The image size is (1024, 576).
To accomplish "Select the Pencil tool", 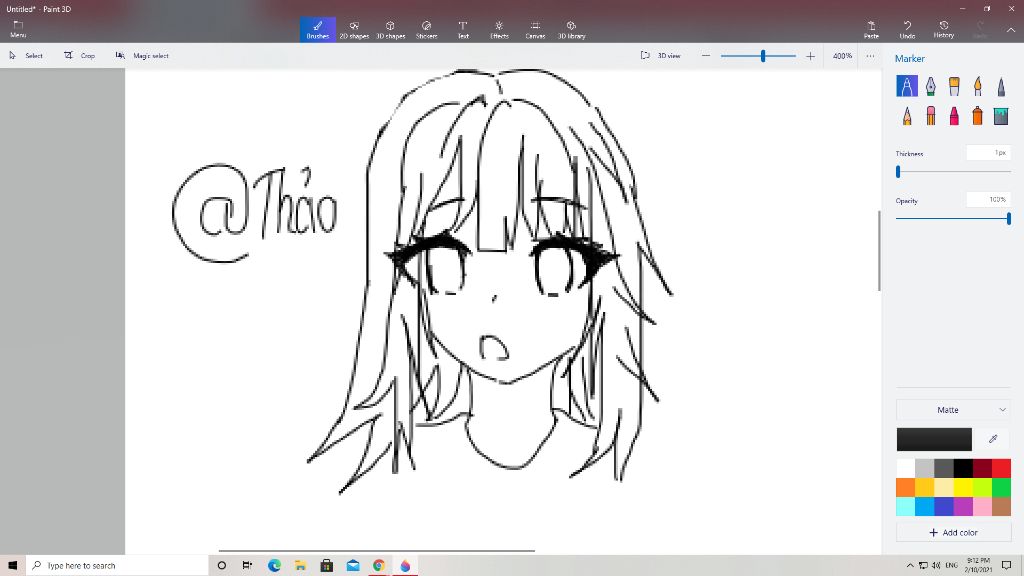I will pyautogui.click(x=906, y=116).
